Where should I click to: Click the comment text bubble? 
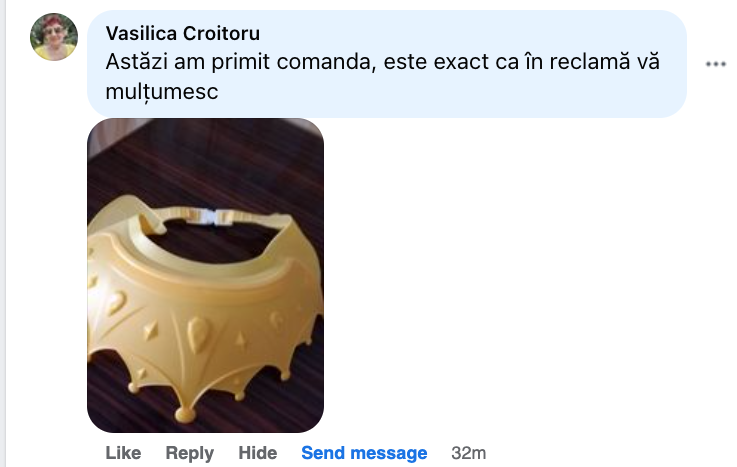pos(387,64)
